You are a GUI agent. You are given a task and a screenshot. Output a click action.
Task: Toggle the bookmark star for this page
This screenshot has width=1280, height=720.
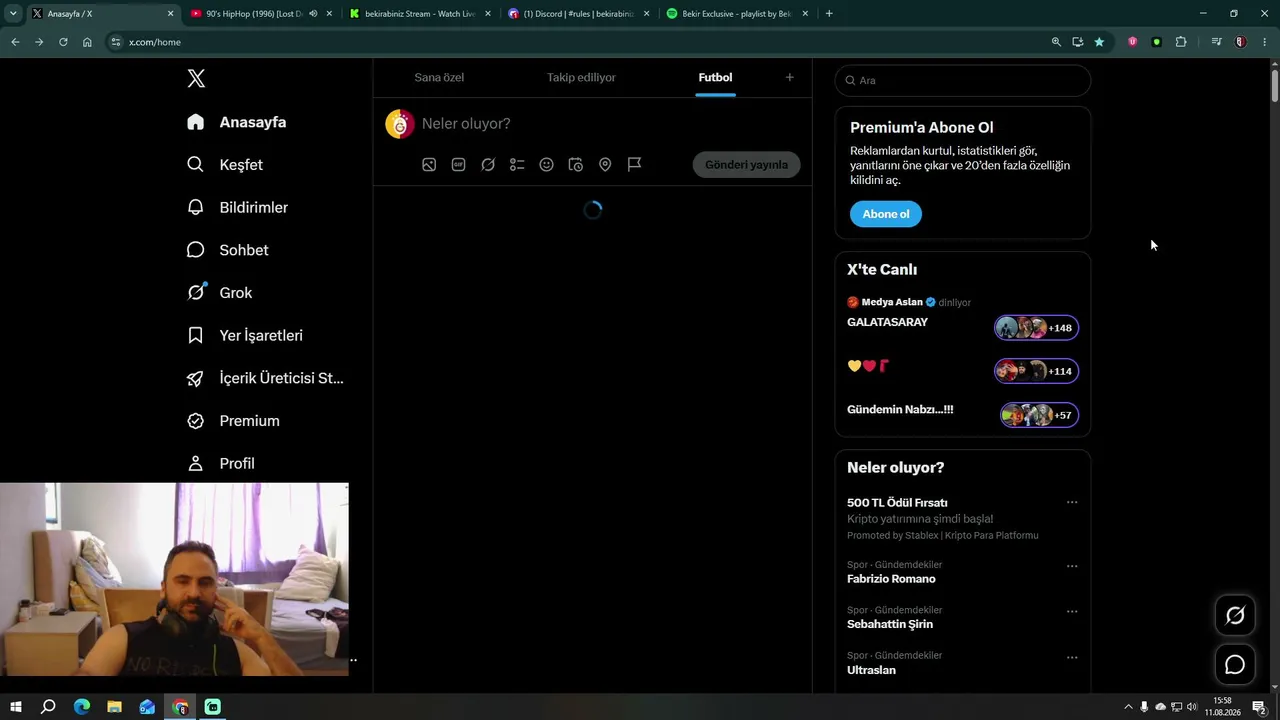[x=1099, y=42]
